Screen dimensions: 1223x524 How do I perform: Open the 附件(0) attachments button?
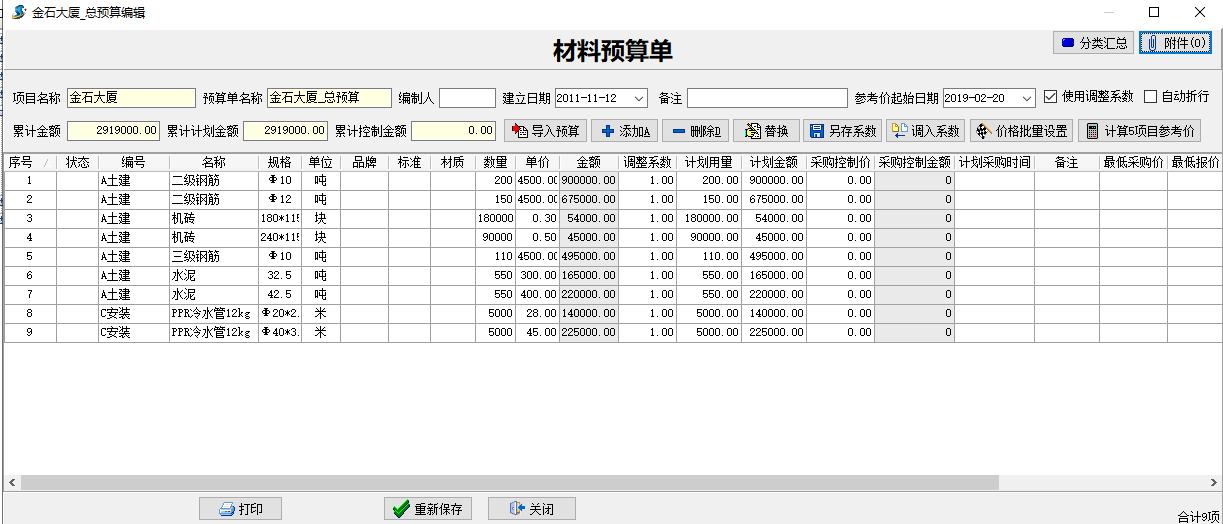coord(1175,43)
